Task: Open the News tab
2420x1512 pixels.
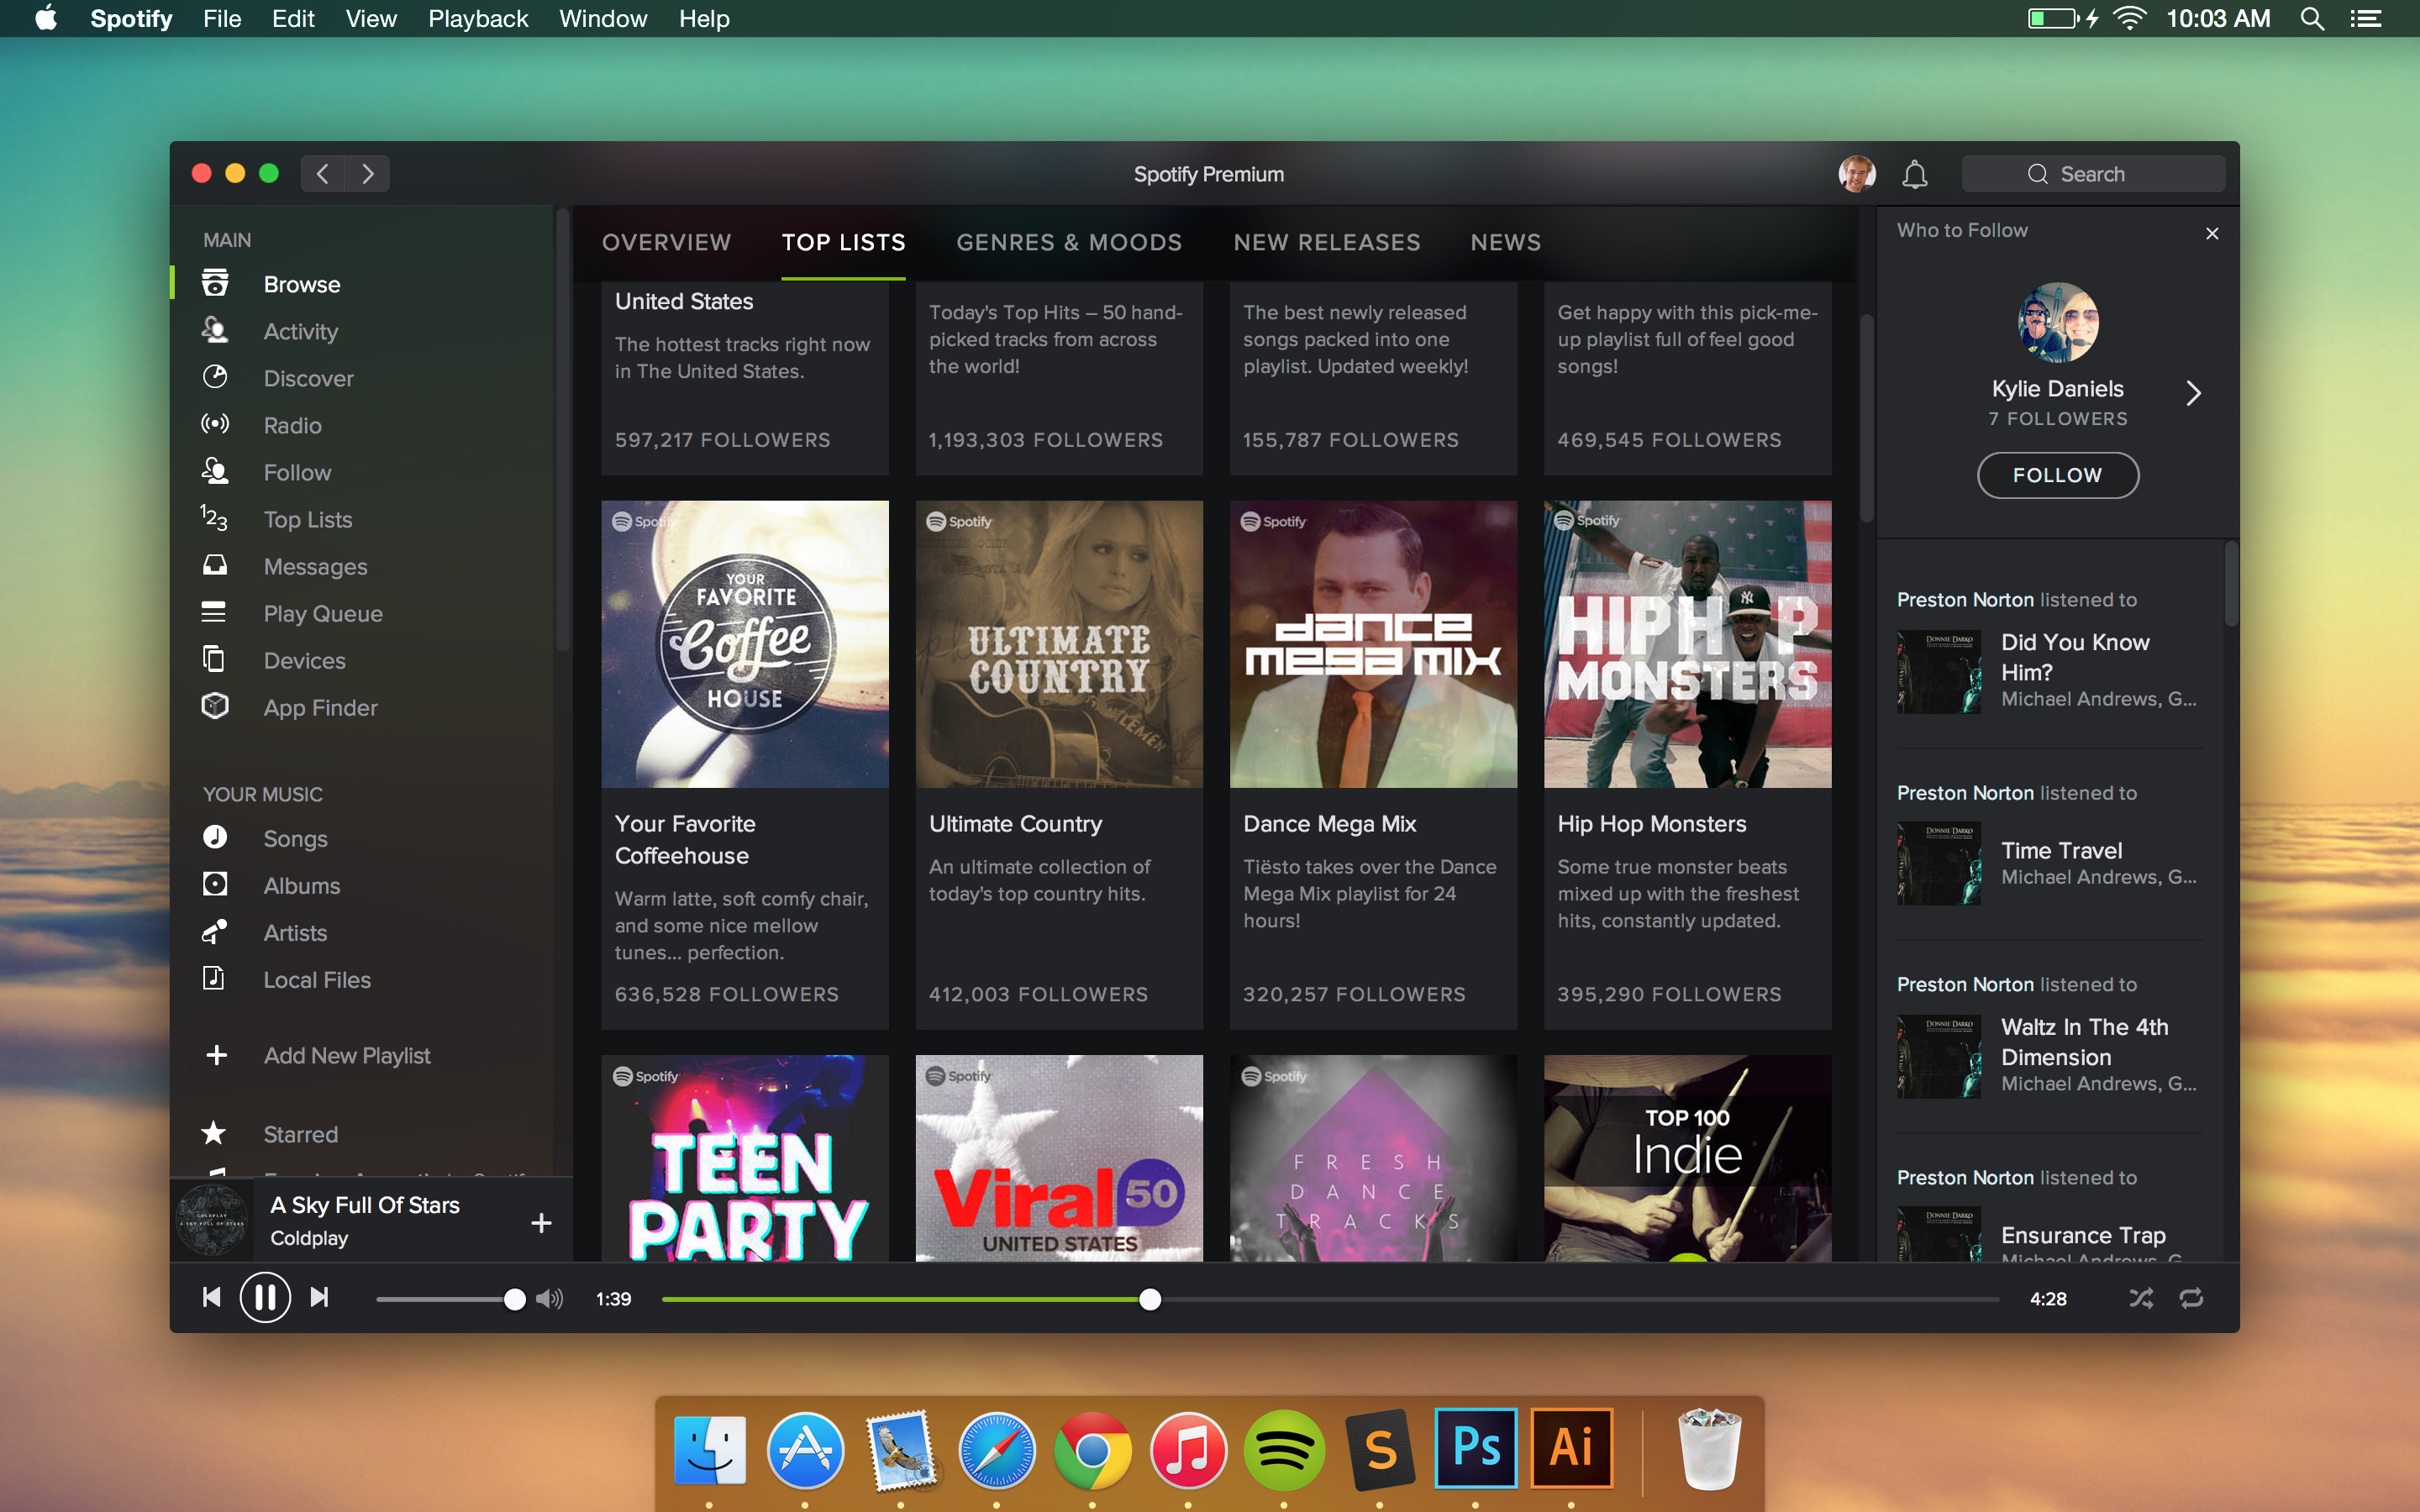Action: pyautogui.click(x=1505, y=242)
